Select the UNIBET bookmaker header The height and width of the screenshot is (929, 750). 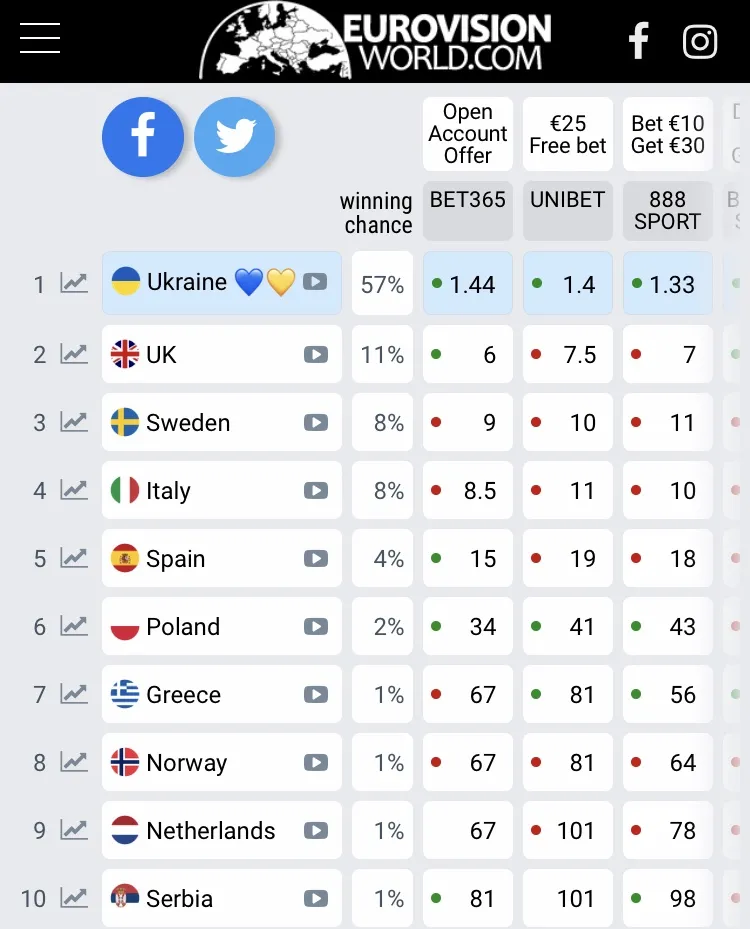(568, 210)
